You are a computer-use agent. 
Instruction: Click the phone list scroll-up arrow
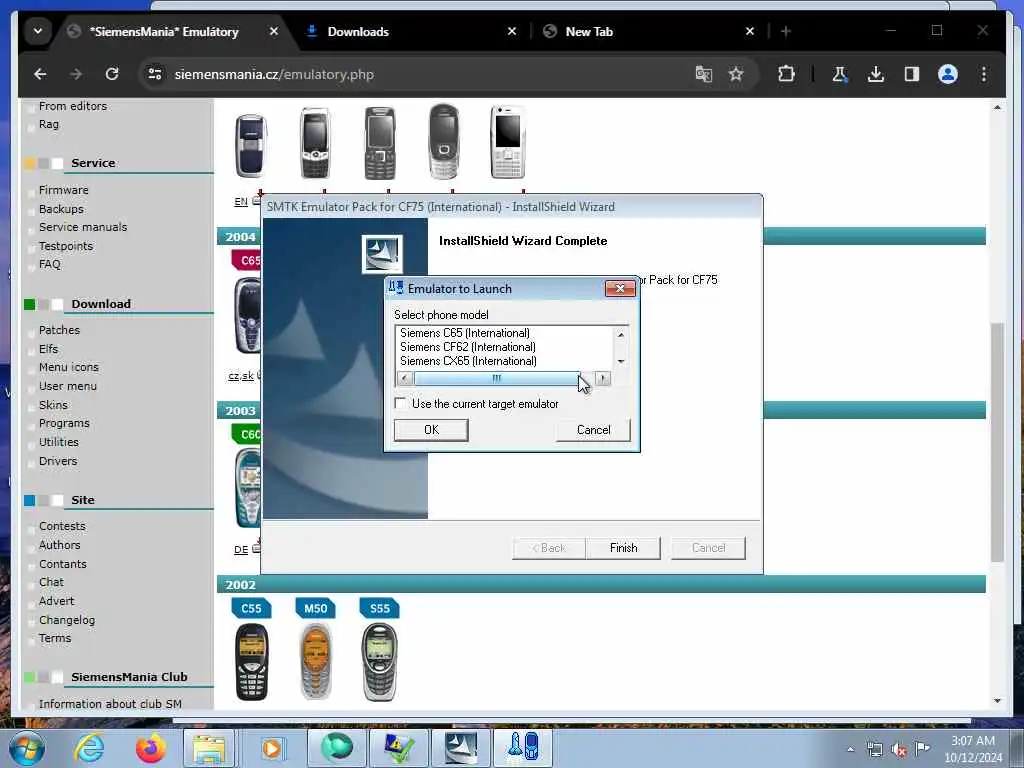tap(621, 334)
